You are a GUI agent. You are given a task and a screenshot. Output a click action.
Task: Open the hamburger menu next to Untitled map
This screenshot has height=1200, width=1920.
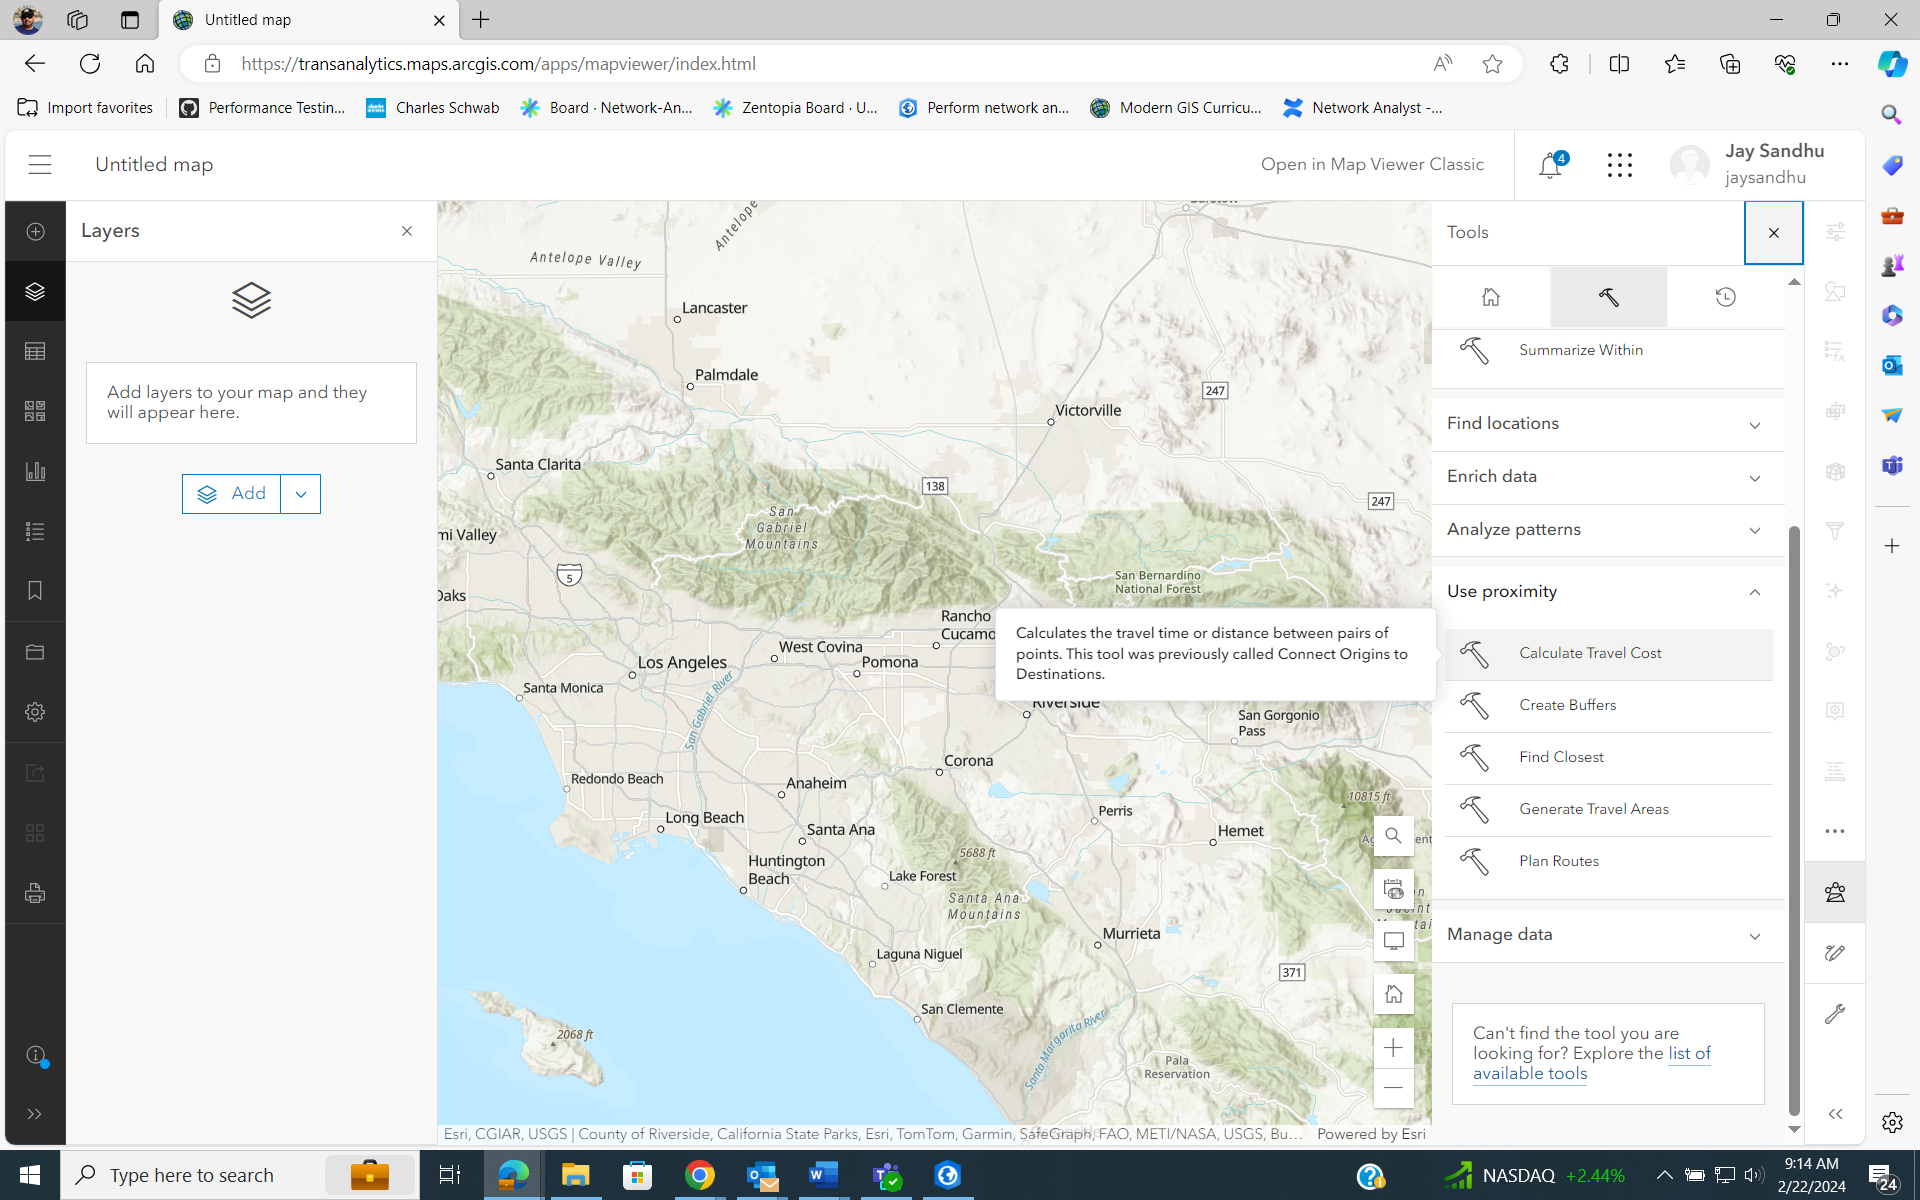40,165
